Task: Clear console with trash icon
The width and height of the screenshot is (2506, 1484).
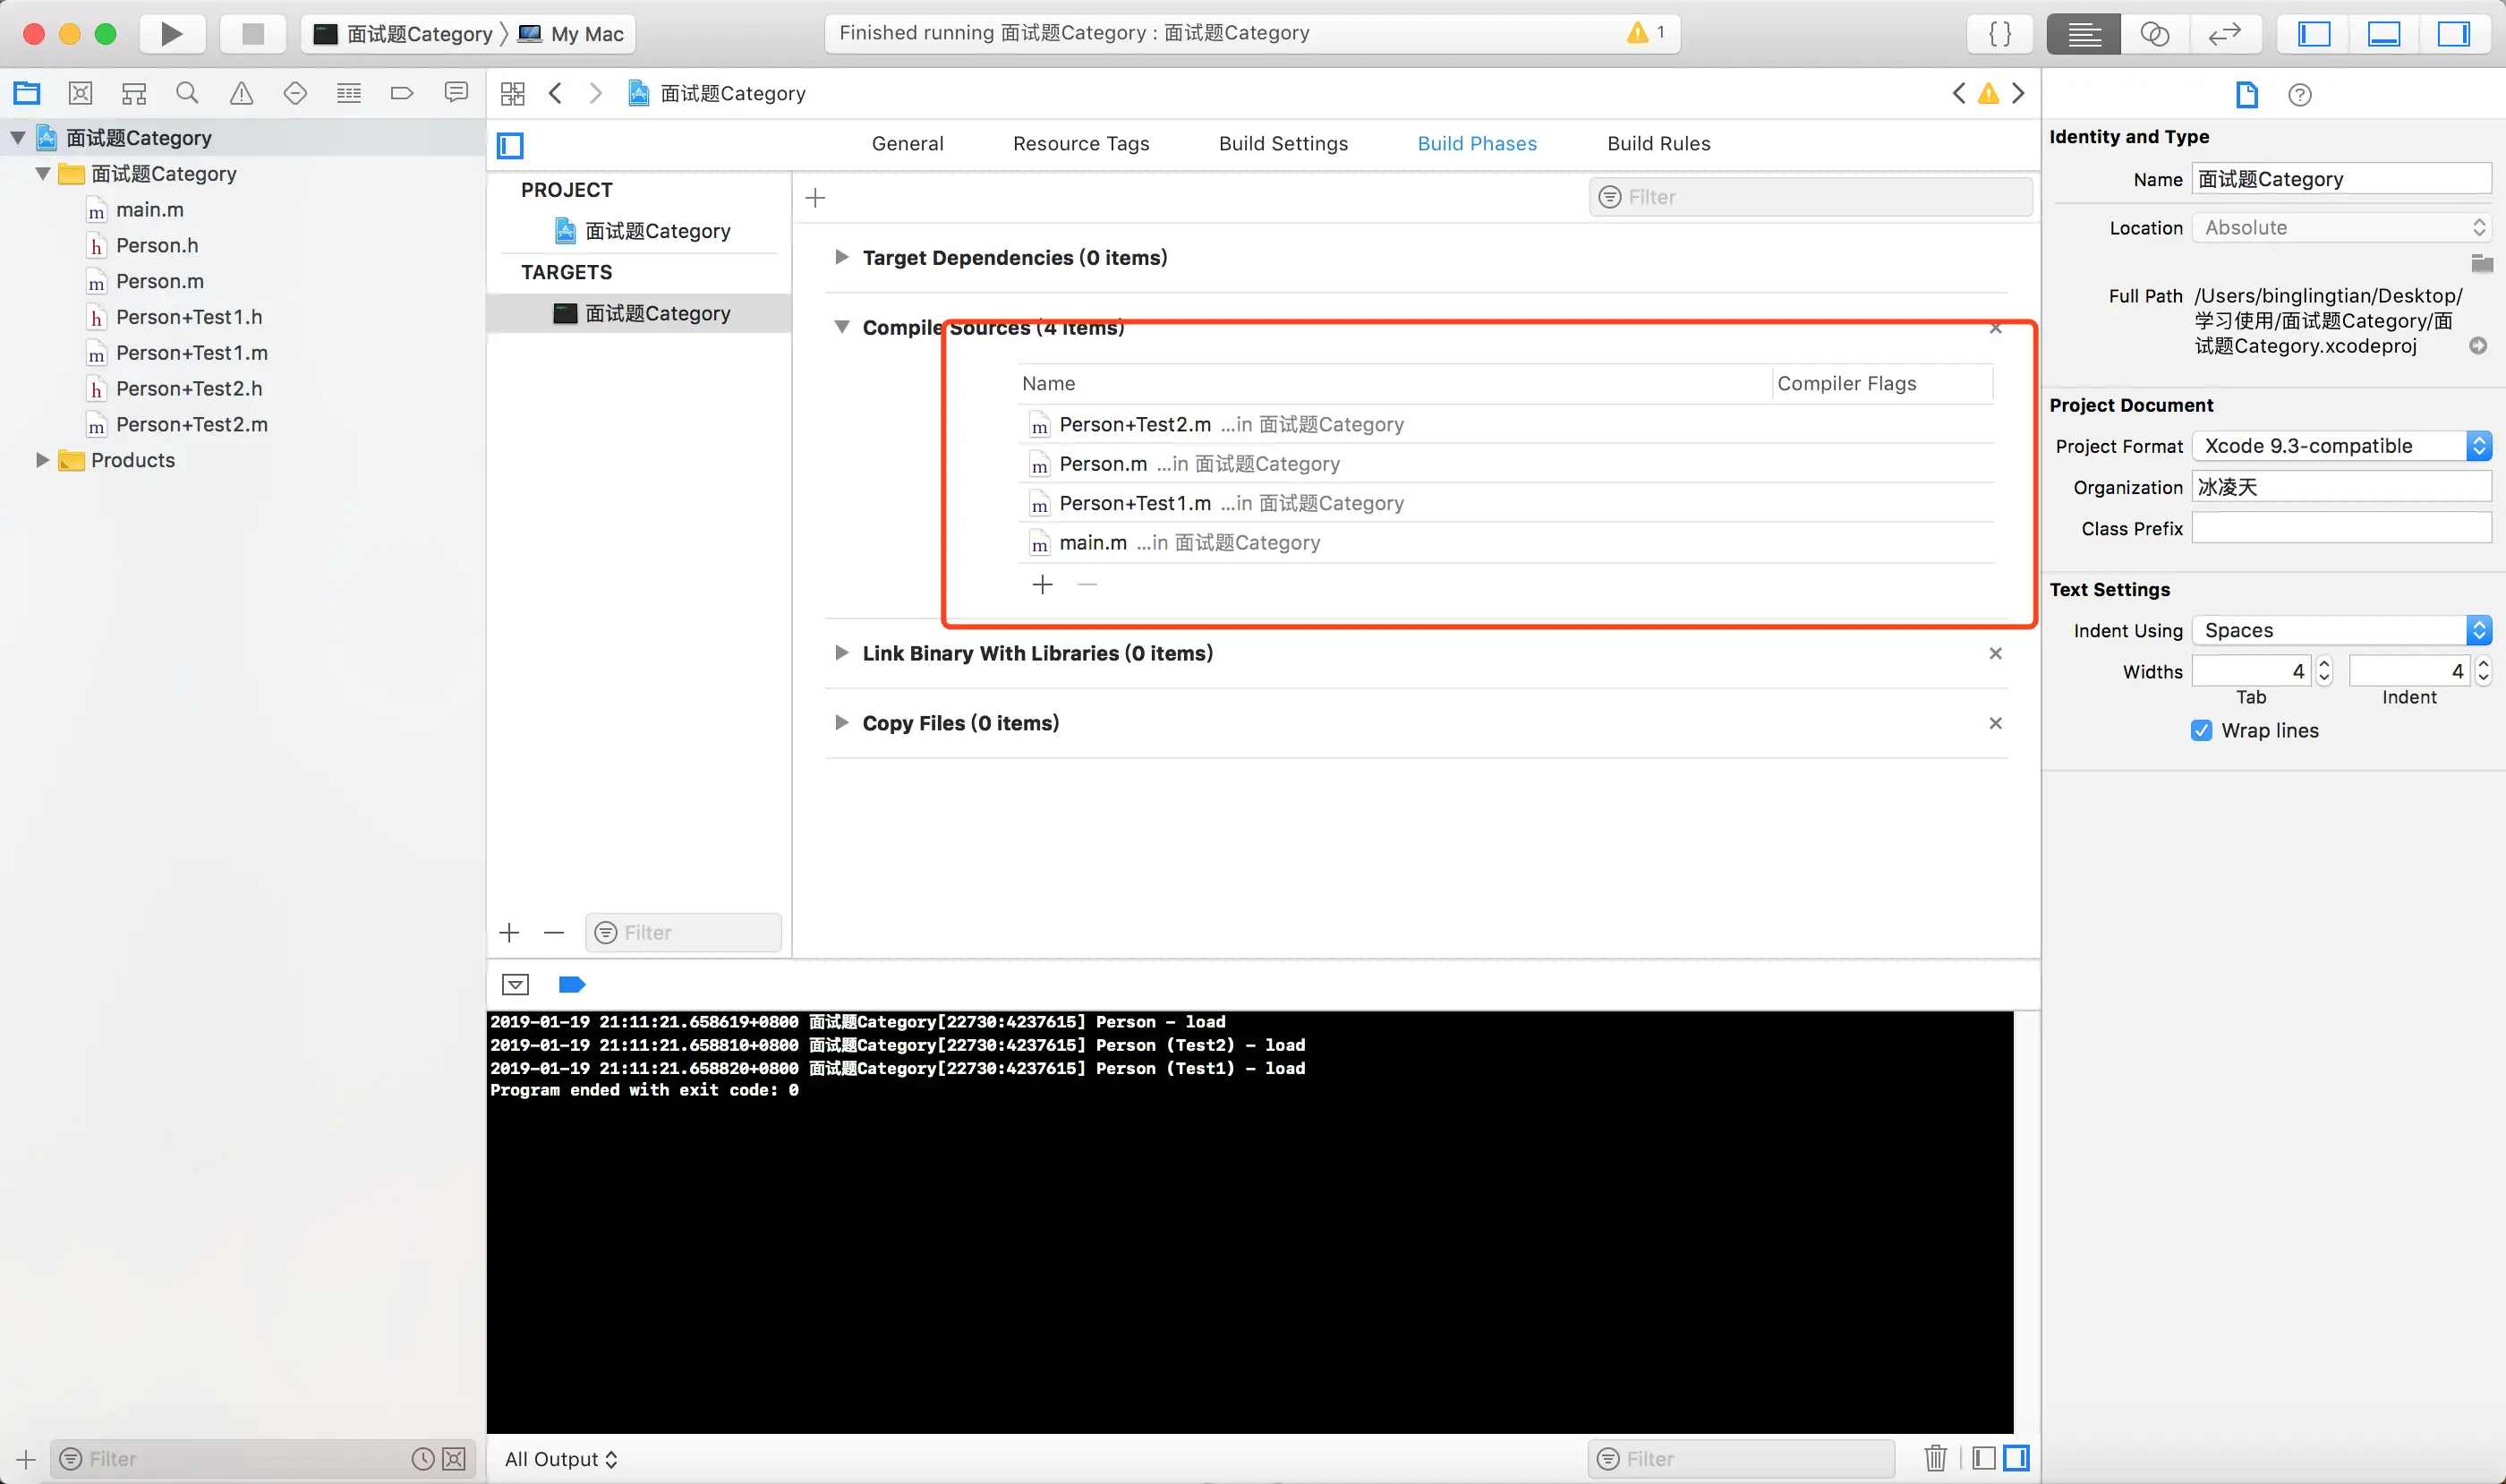Action: [1935, 1458]
